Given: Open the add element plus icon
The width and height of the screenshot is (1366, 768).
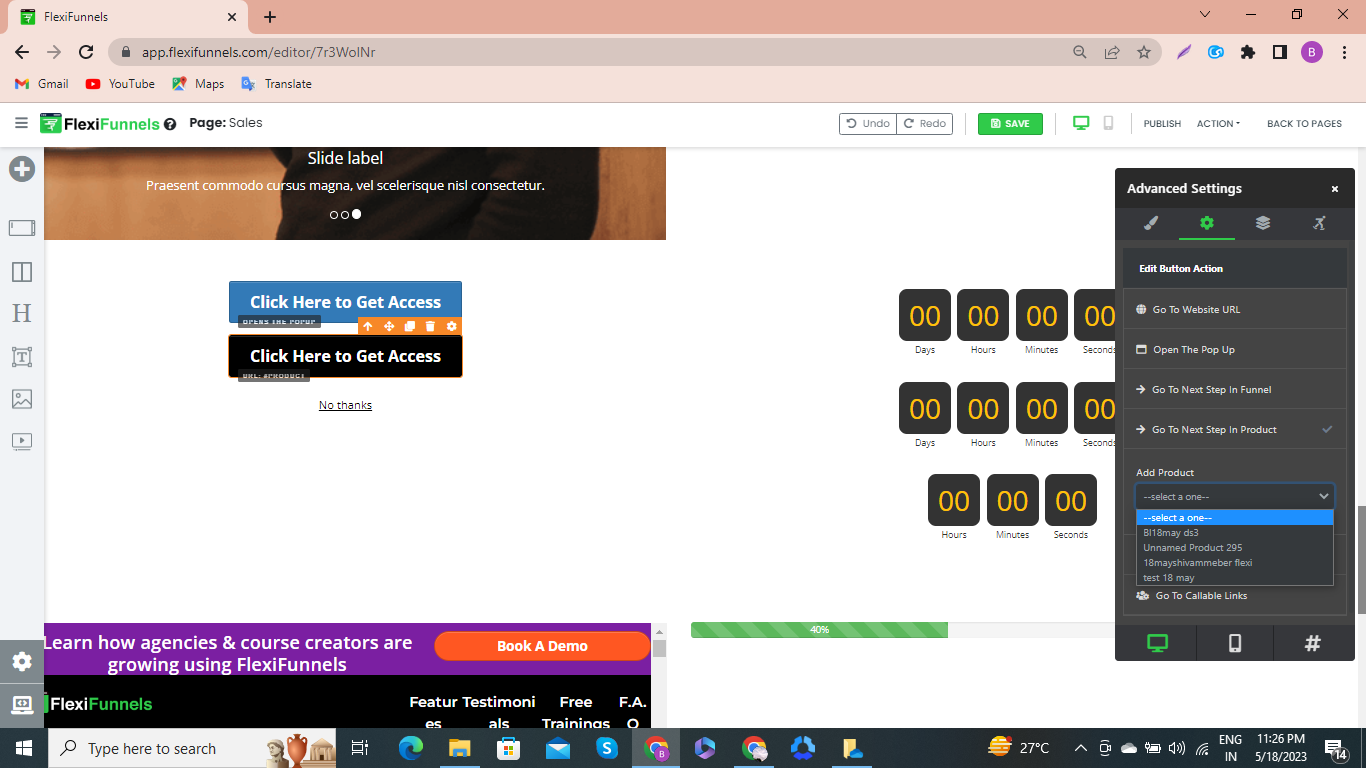Looking at the screenshot, I should pos(22,169).
